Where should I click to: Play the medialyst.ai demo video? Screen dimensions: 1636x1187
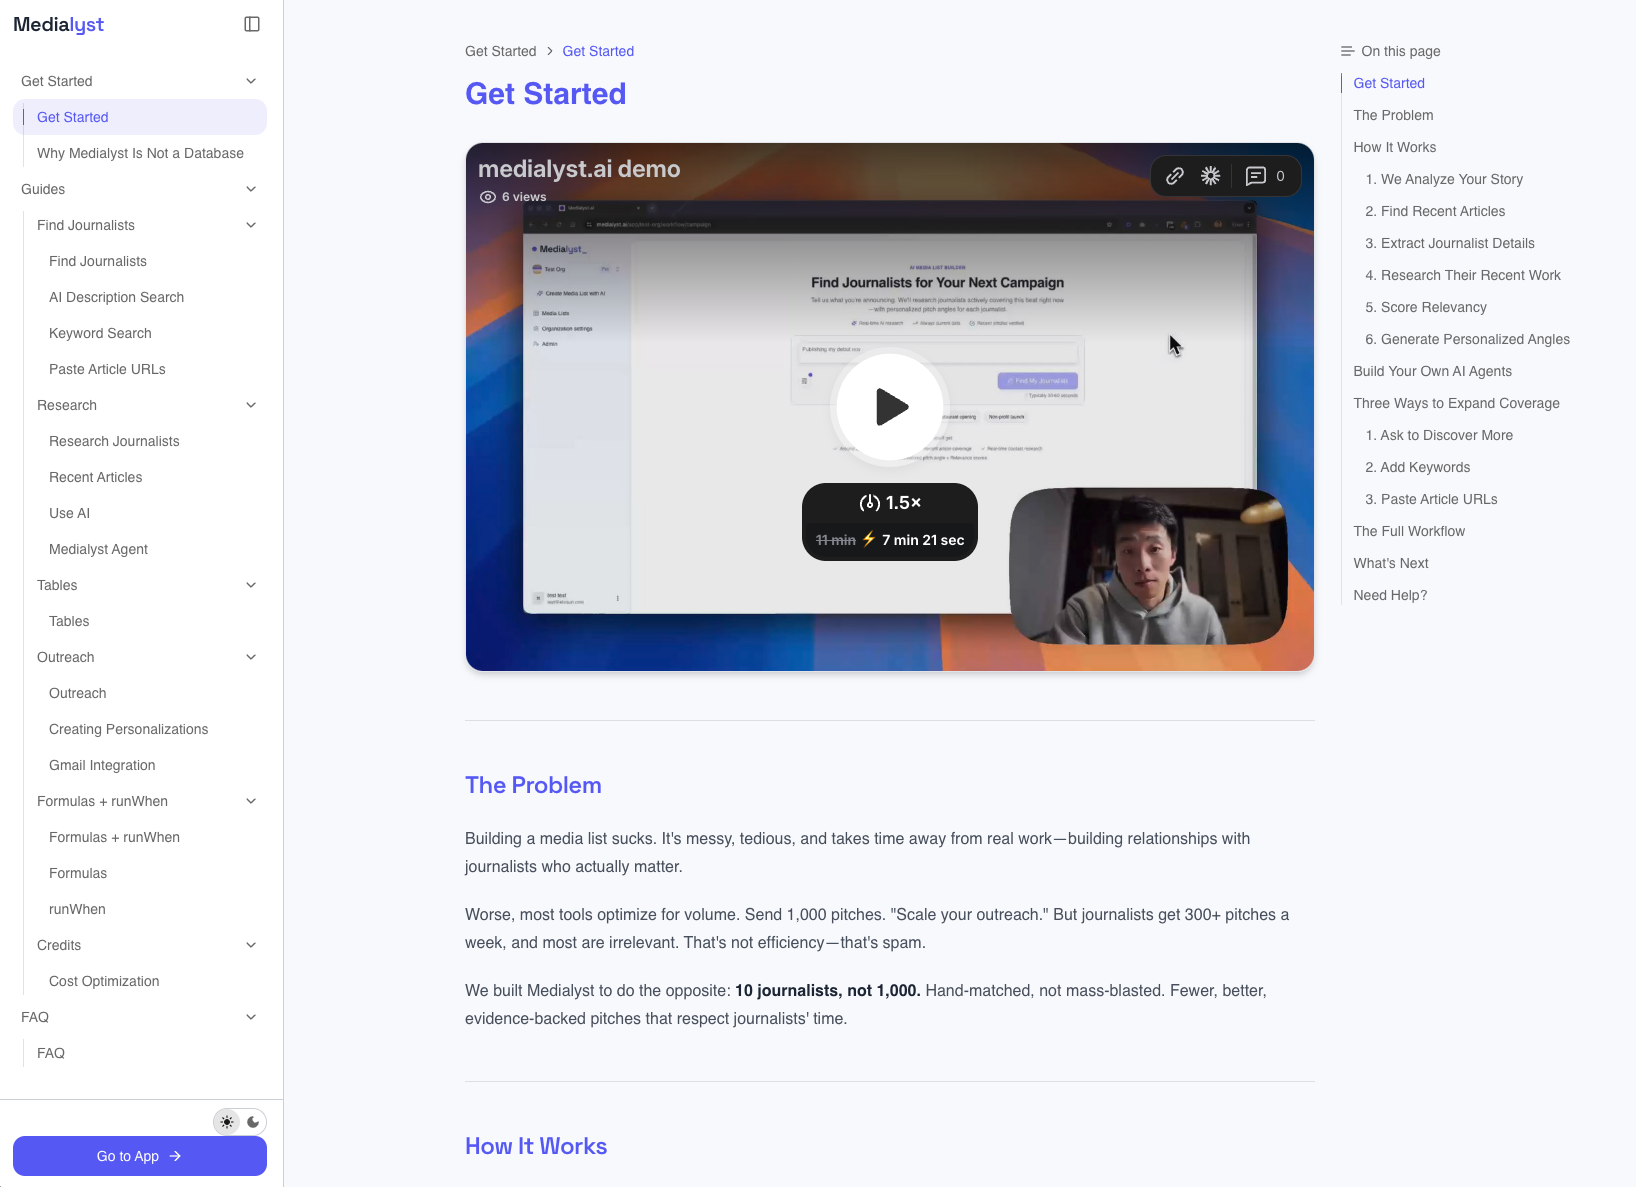889,407
